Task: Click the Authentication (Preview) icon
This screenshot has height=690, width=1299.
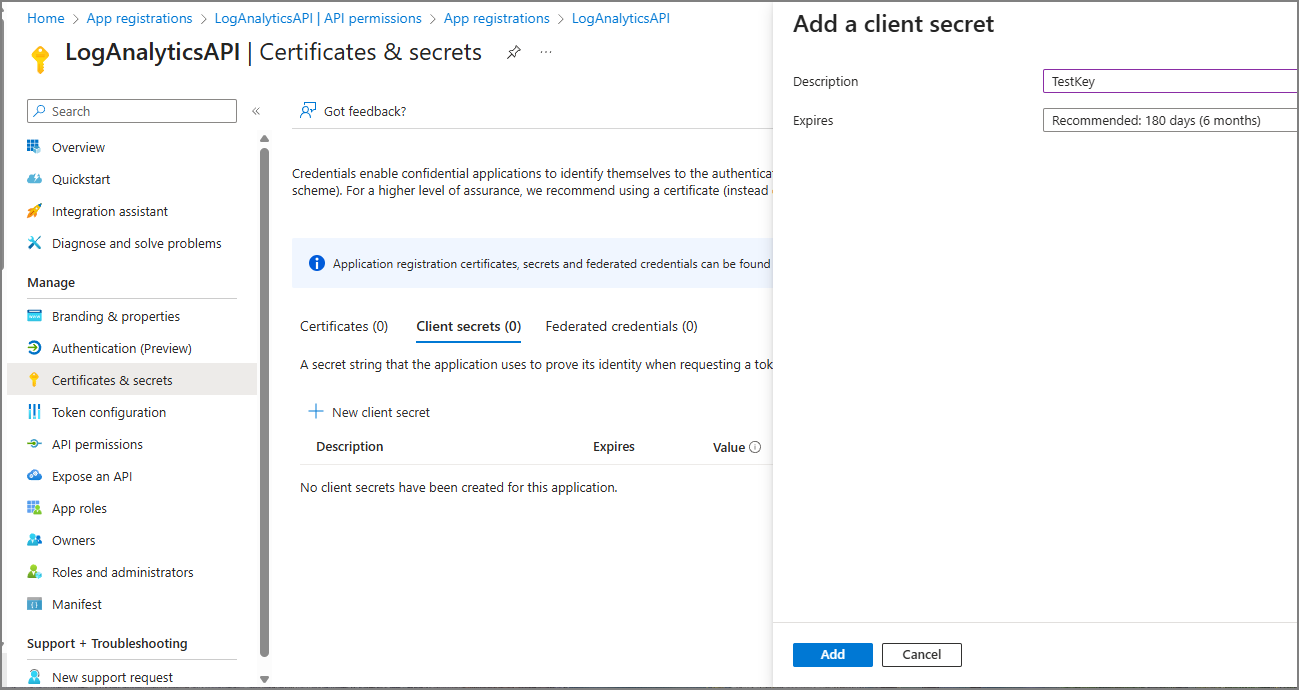Action: [34, 348]
